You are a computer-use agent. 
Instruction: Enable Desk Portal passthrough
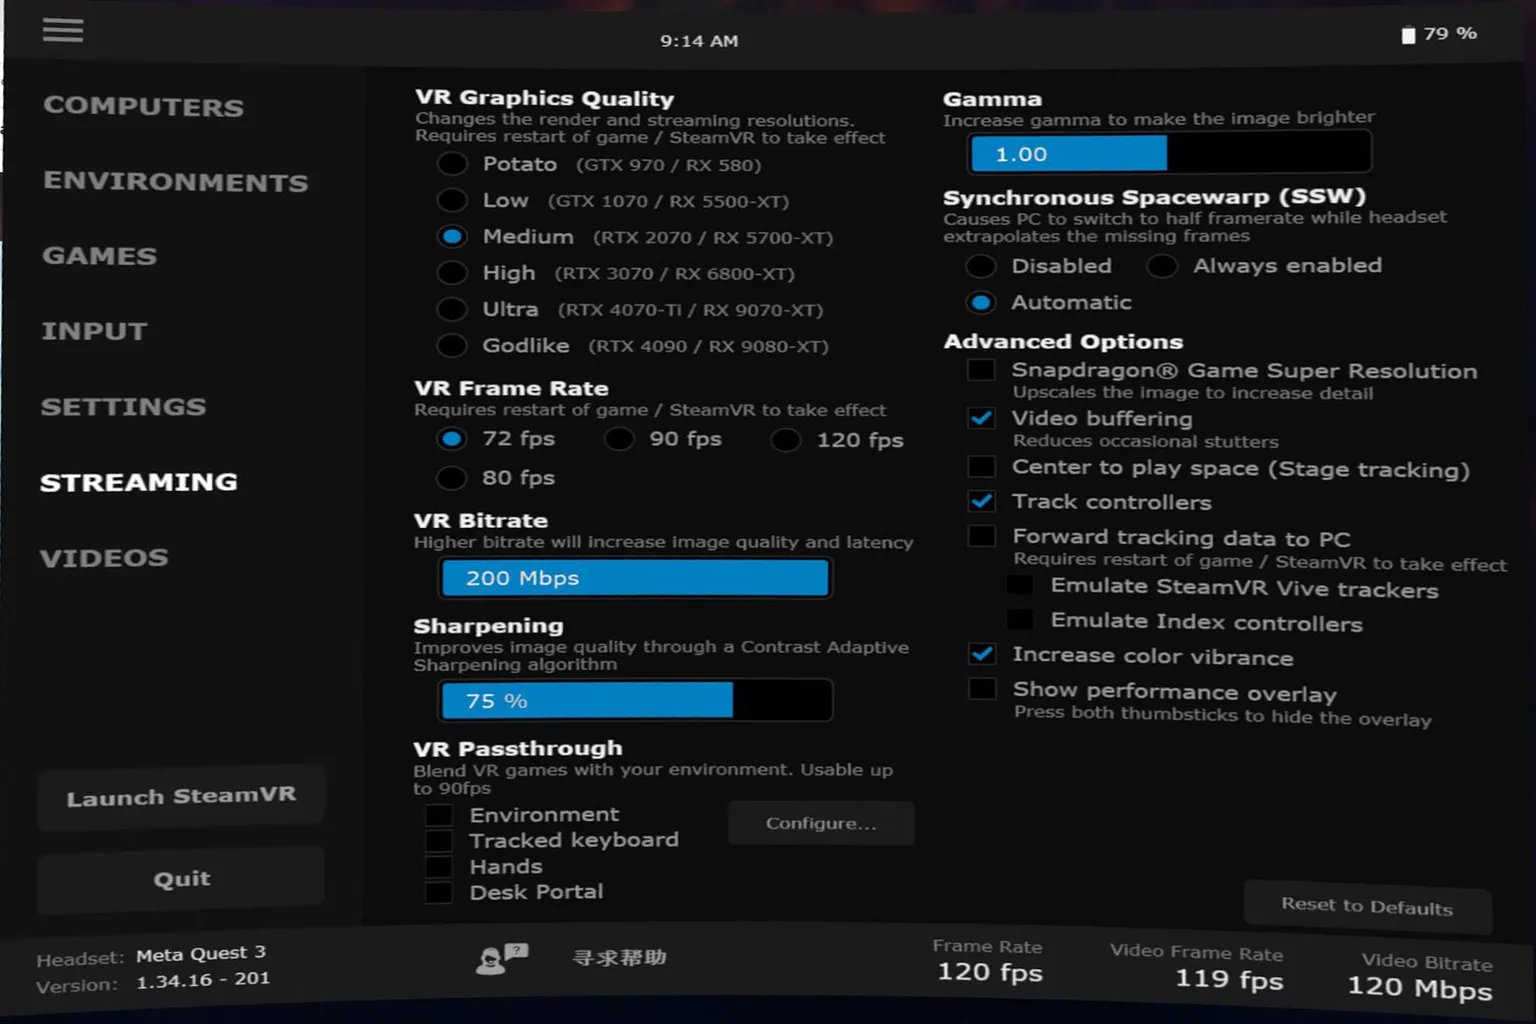coord(439,892)
